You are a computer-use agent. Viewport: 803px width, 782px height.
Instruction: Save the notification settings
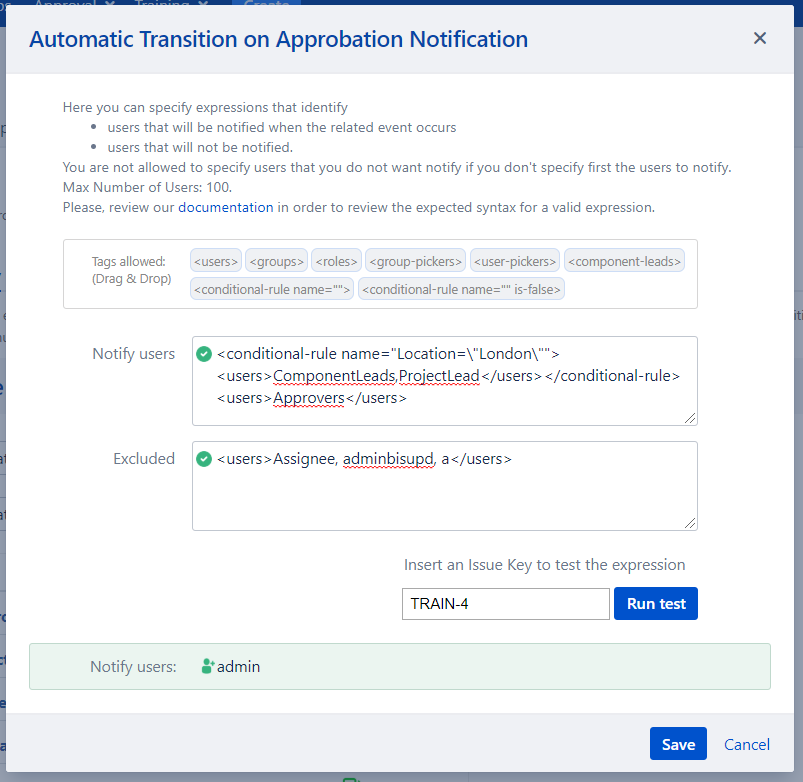(678, 744)
